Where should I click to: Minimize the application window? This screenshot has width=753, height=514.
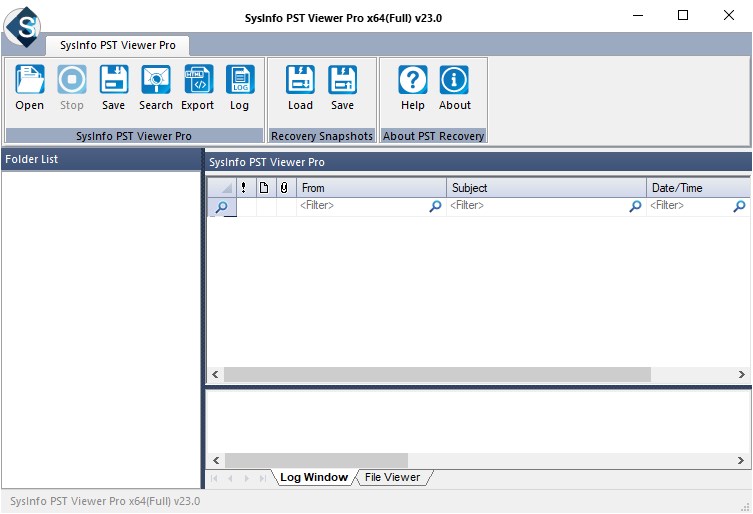pos(638,15)
